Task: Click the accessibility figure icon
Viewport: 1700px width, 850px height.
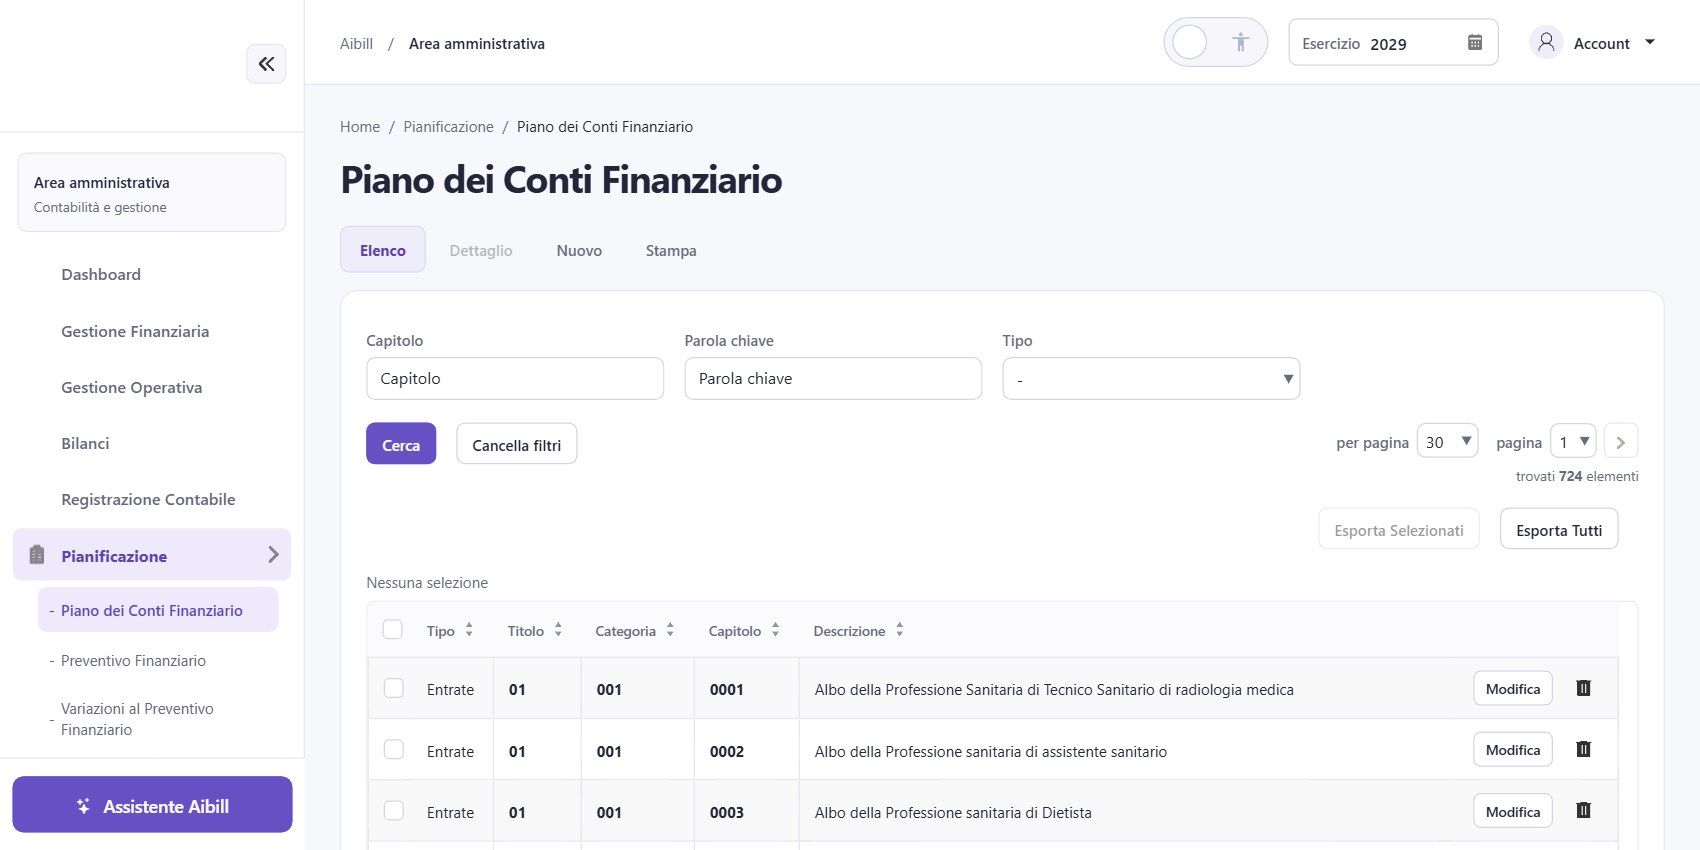Action: click(x=1240, y=42)
